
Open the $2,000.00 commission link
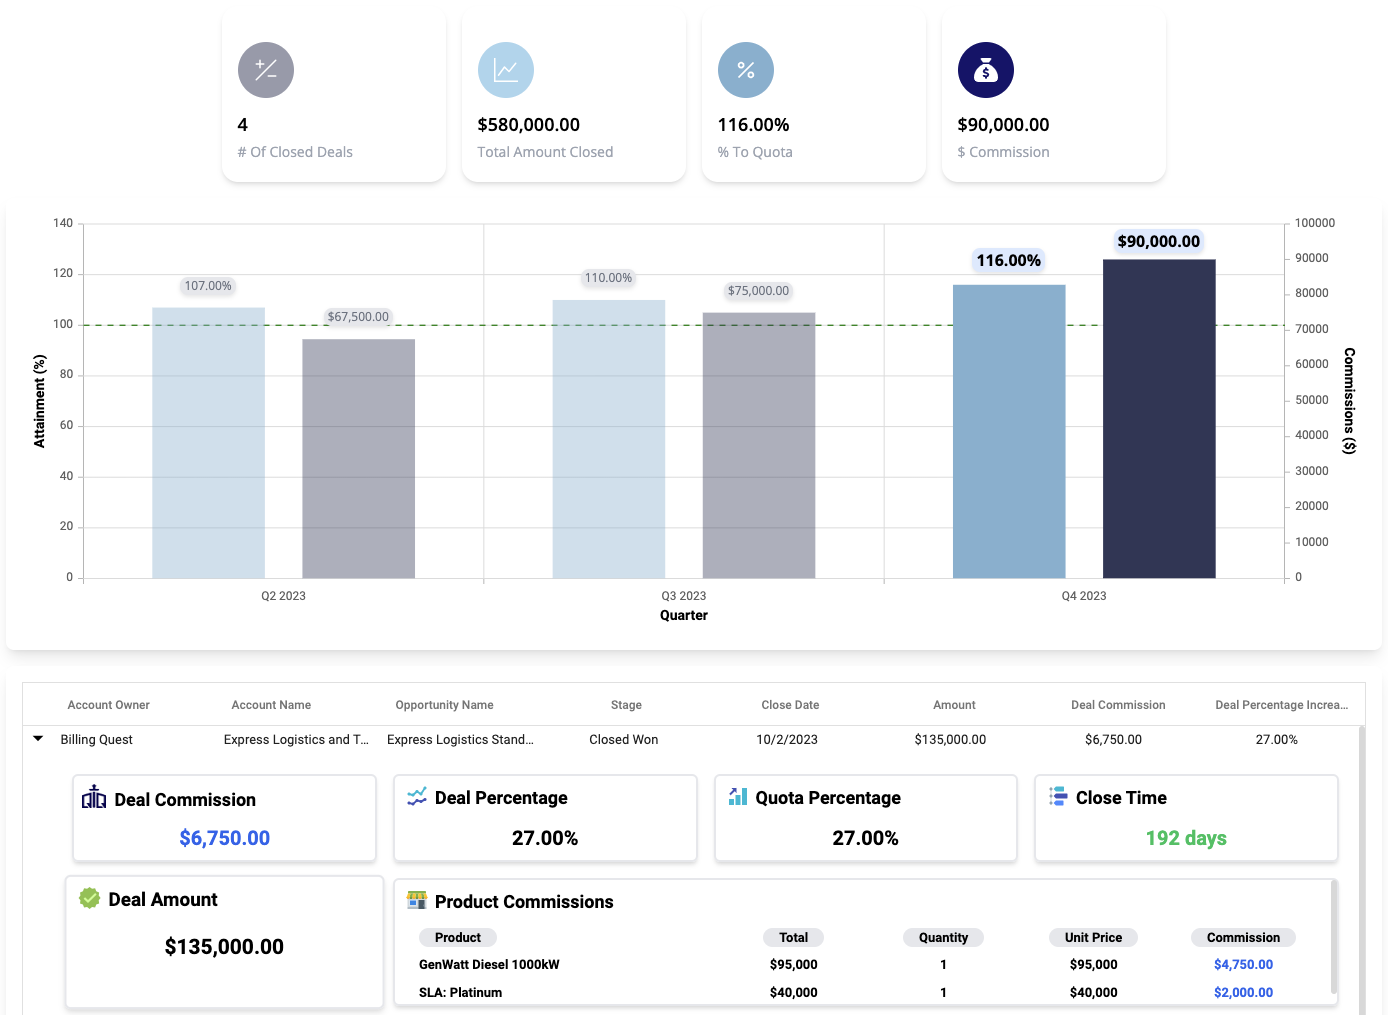[1243, 993]
